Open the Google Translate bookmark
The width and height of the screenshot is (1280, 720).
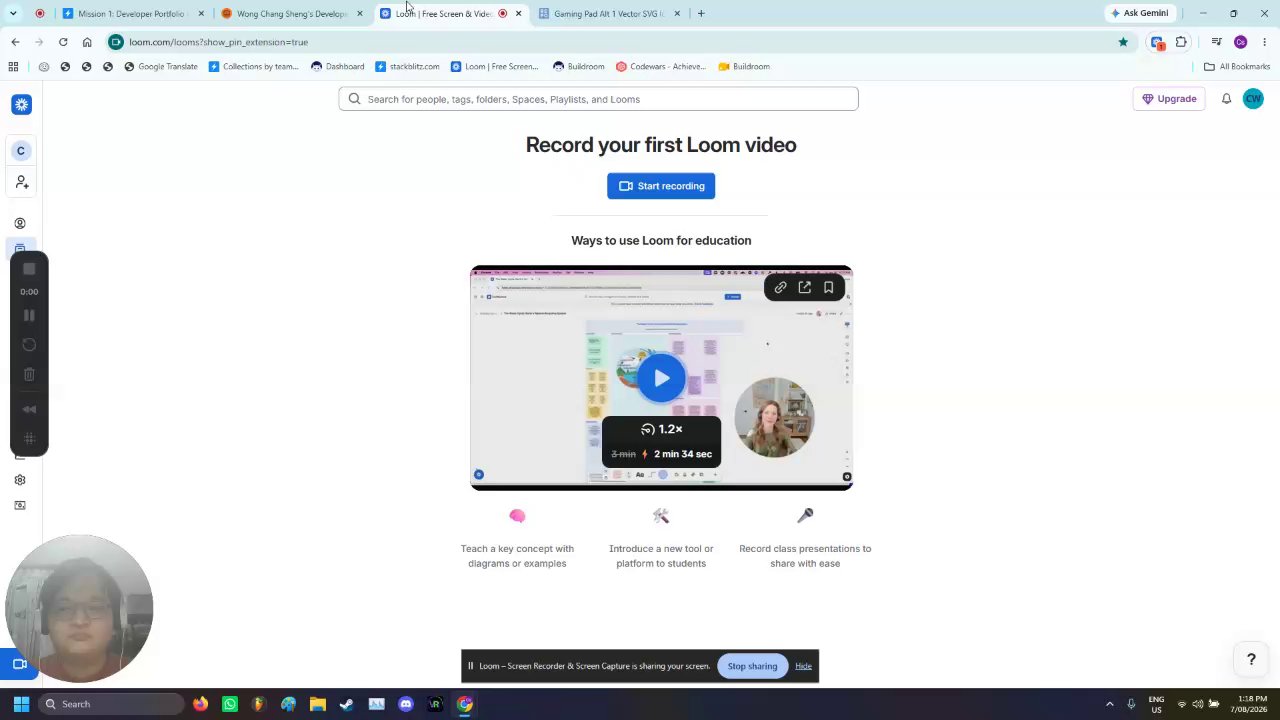[x=161, y=67]
